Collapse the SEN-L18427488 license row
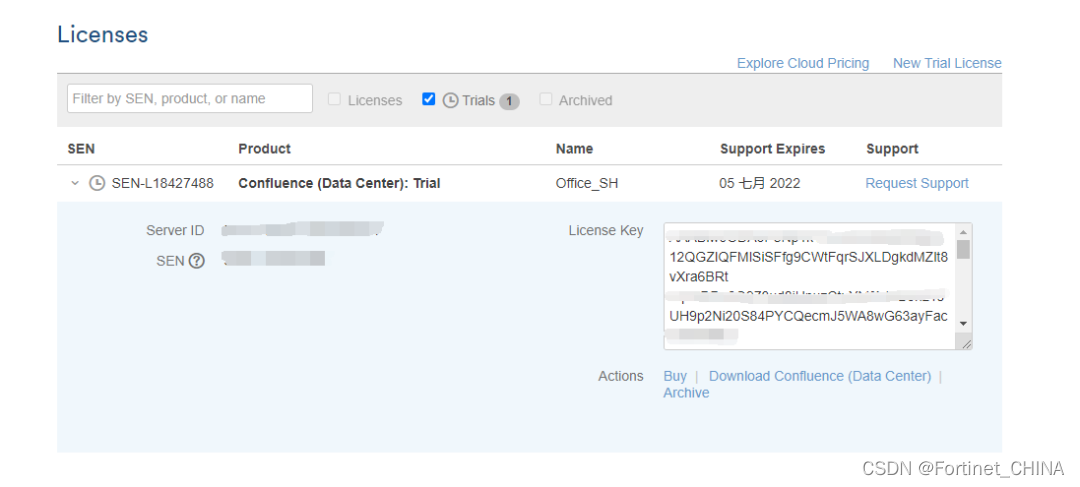Screen dimensions: 1080x487 click(x=75, y=183)
